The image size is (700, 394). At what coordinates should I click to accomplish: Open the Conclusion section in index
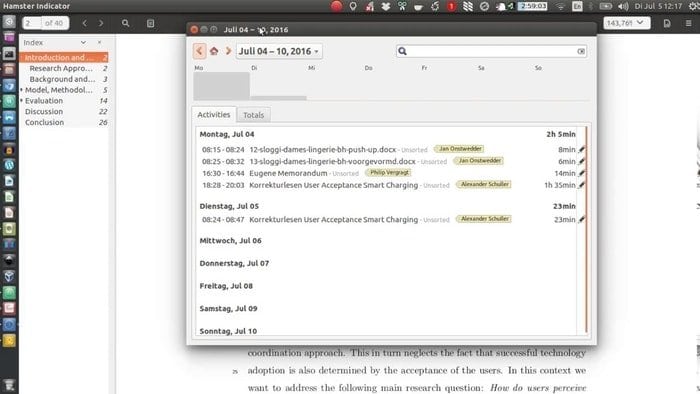(x=44, y=122)
